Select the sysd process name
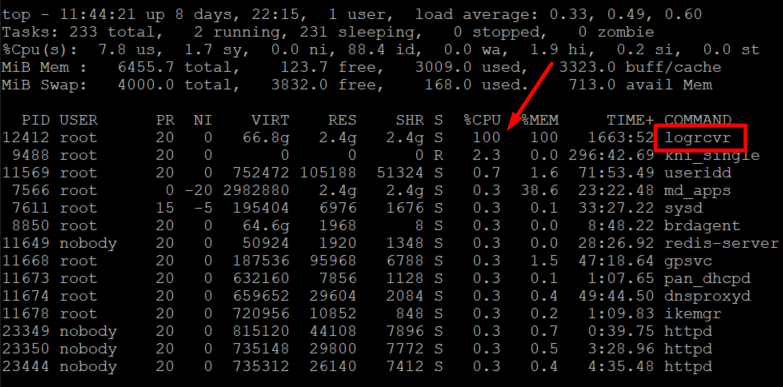 pyautogui.click(x=684, y=208)
